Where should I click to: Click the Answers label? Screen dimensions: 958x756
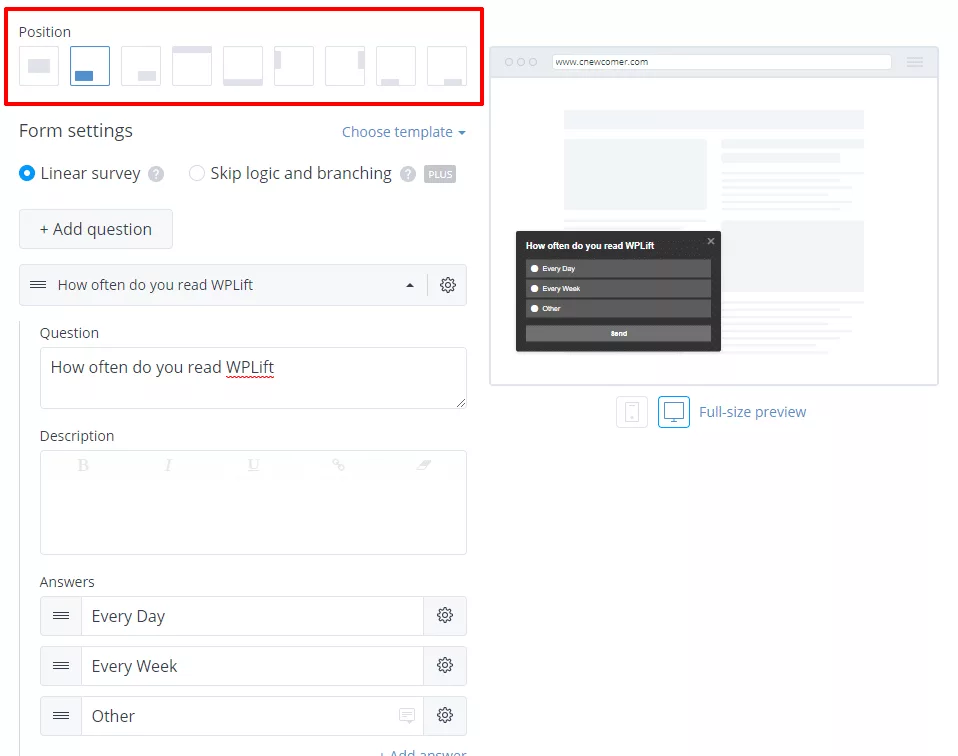coord(67,582)
